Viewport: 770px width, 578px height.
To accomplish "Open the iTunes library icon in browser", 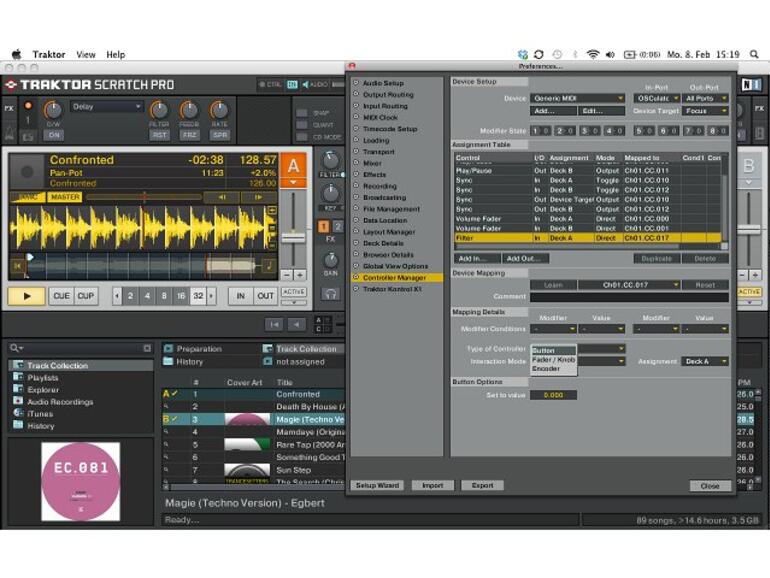I will tap(18, 414).
